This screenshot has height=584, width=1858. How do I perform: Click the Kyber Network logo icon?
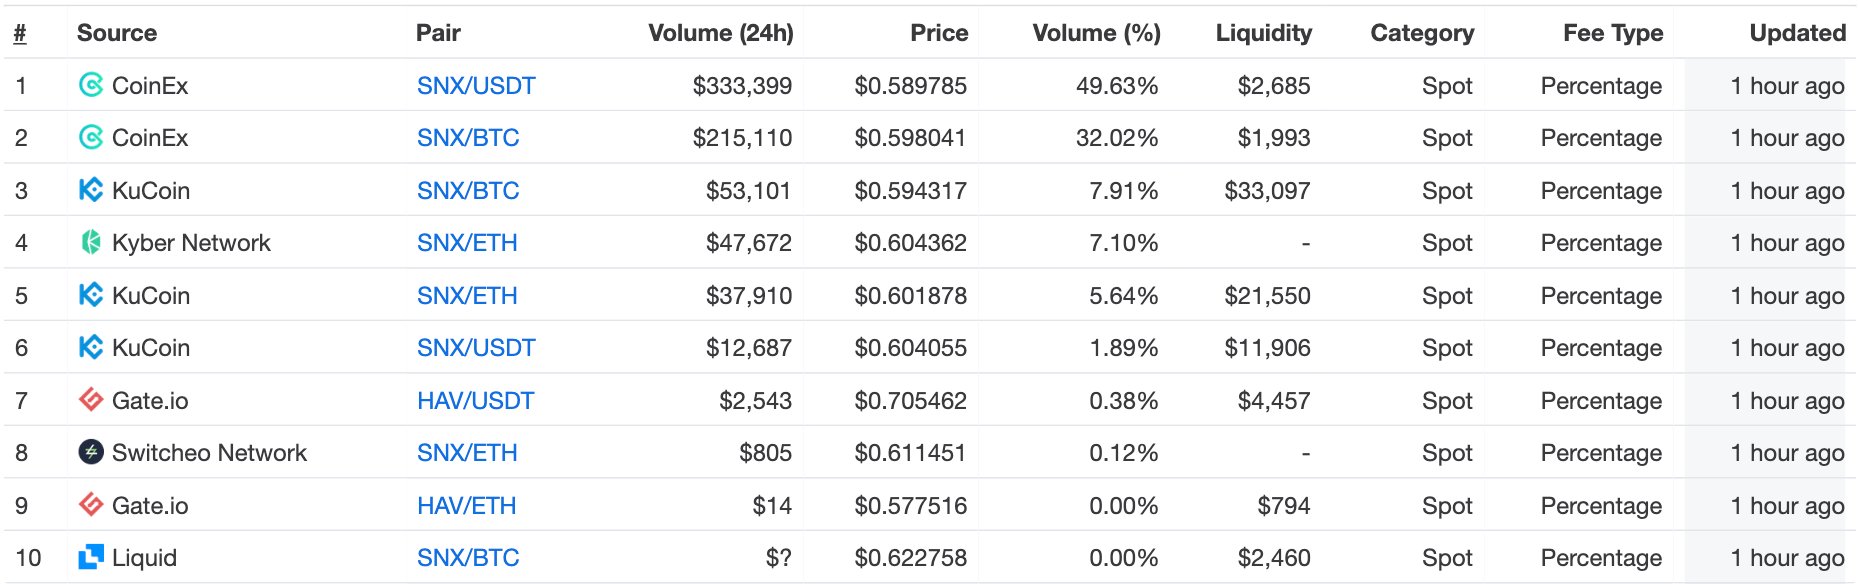pyautogui.click(x=91, y=242)
